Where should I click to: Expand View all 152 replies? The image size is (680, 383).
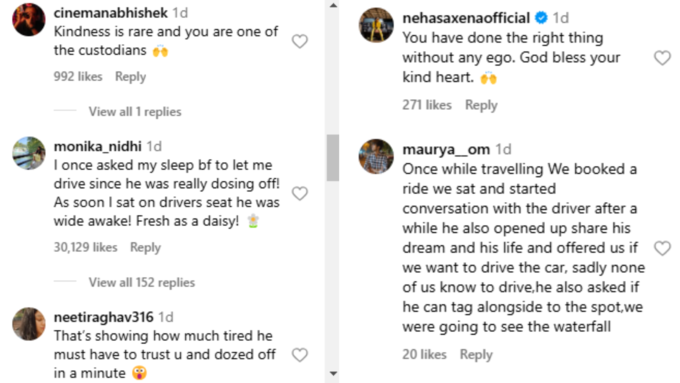tap(142, 283)
